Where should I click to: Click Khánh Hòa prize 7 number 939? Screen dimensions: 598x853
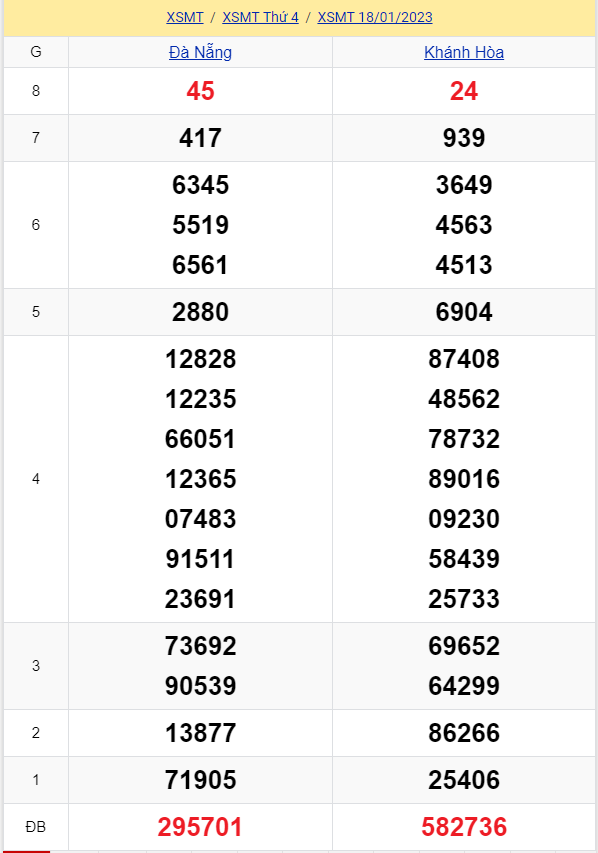tap(464, 138)
